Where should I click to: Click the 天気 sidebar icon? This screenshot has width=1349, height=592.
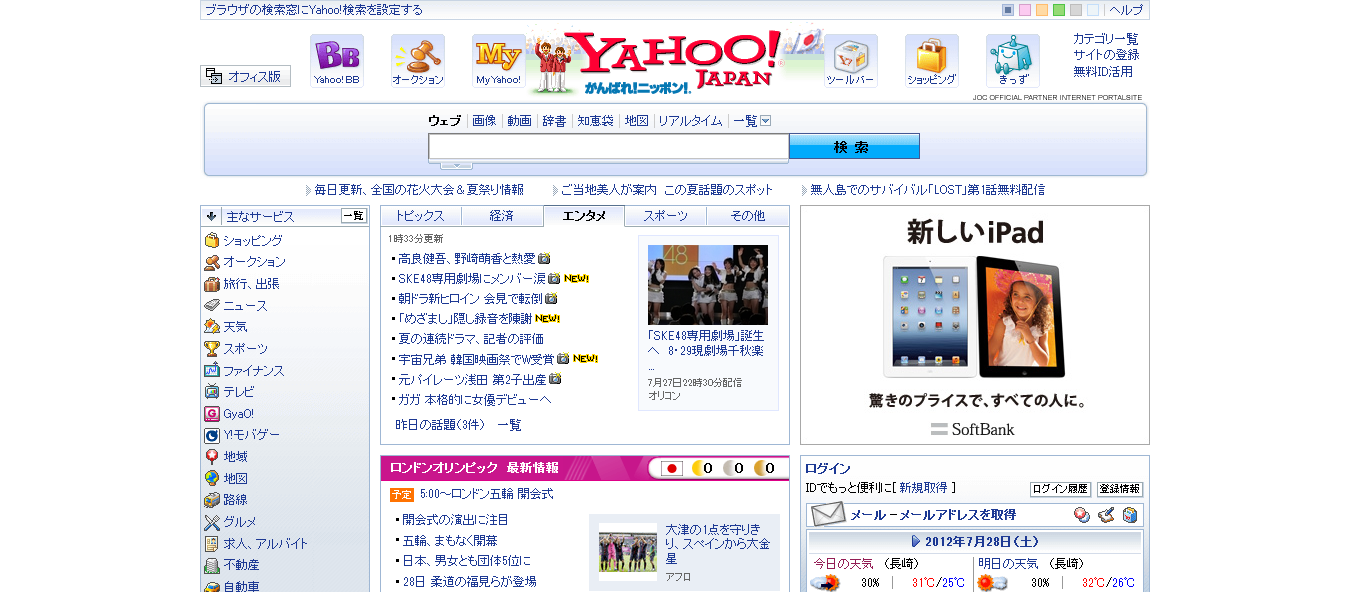[212, 327]
